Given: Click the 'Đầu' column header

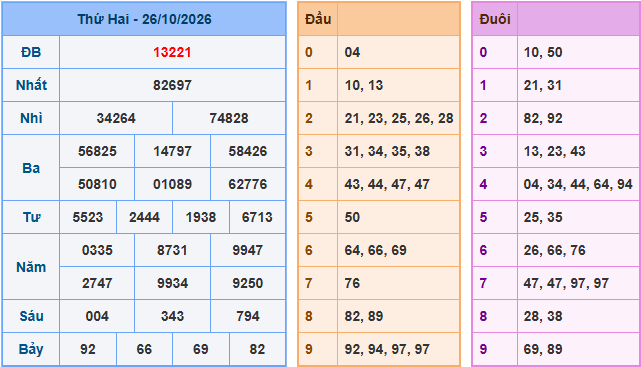Looking at the screenshot, I should (318, 19).
